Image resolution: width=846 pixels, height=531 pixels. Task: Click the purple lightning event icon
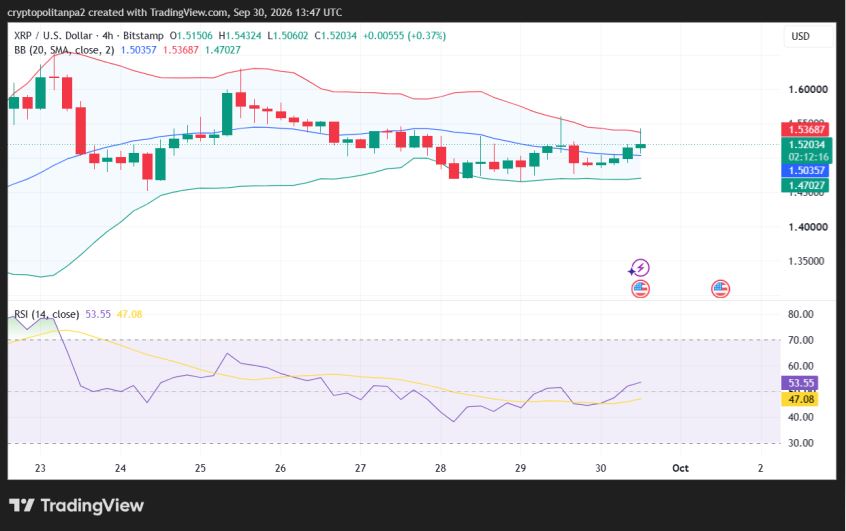coord(640,268)
